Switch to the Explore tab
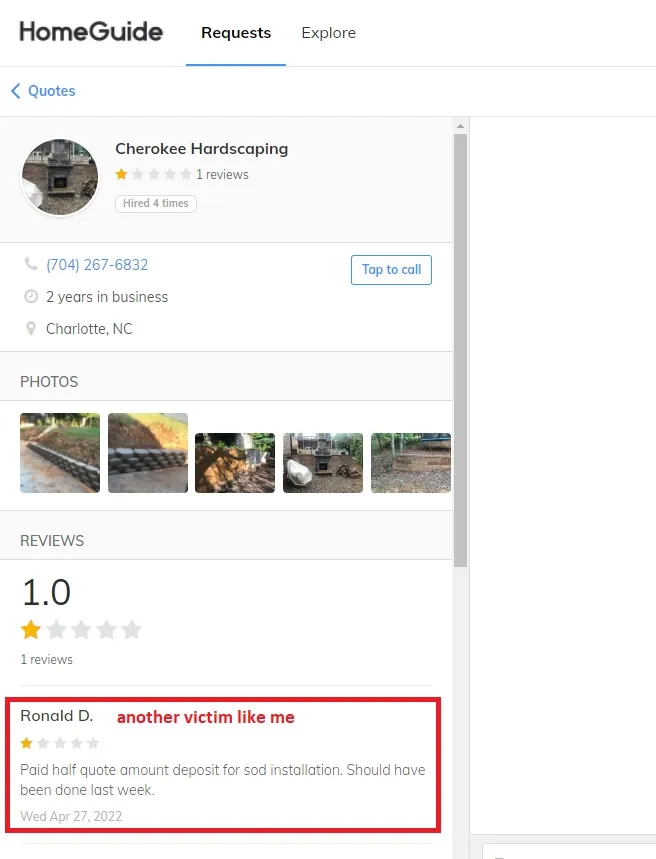The height and width of the screenshot is (859, 656). click(x=328, y=33)
